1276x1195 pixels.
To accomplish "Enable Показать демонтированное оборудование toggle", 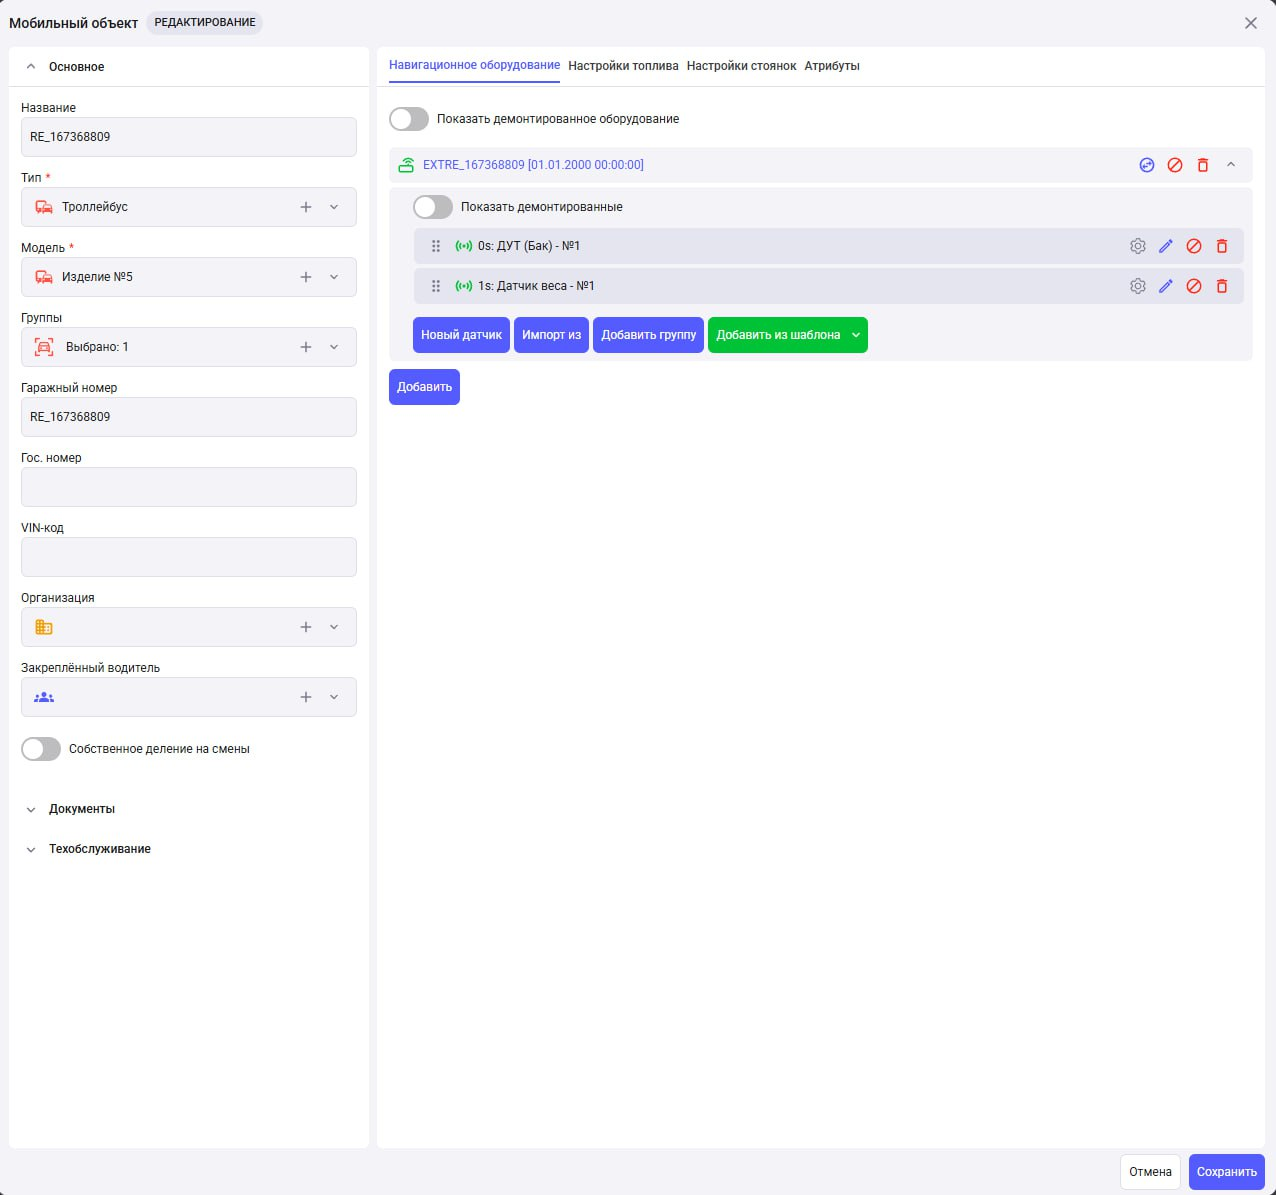I will [409, 119].
